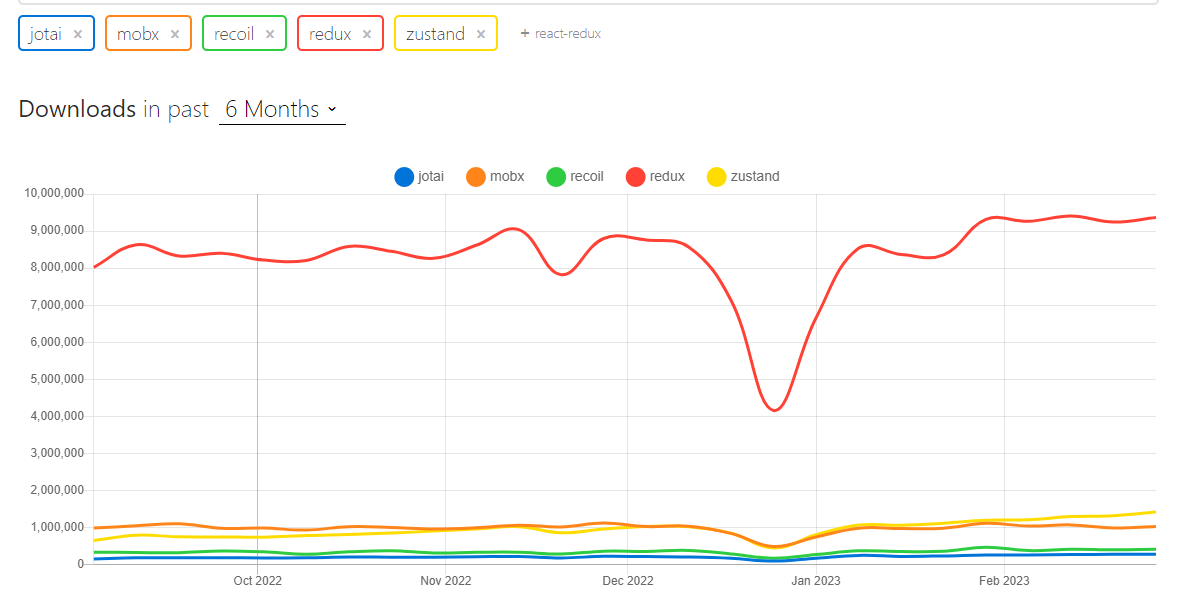The image size is (1197, 601).
Task: Click the 10,000,000 y-axis value
Action: point(53,193)
